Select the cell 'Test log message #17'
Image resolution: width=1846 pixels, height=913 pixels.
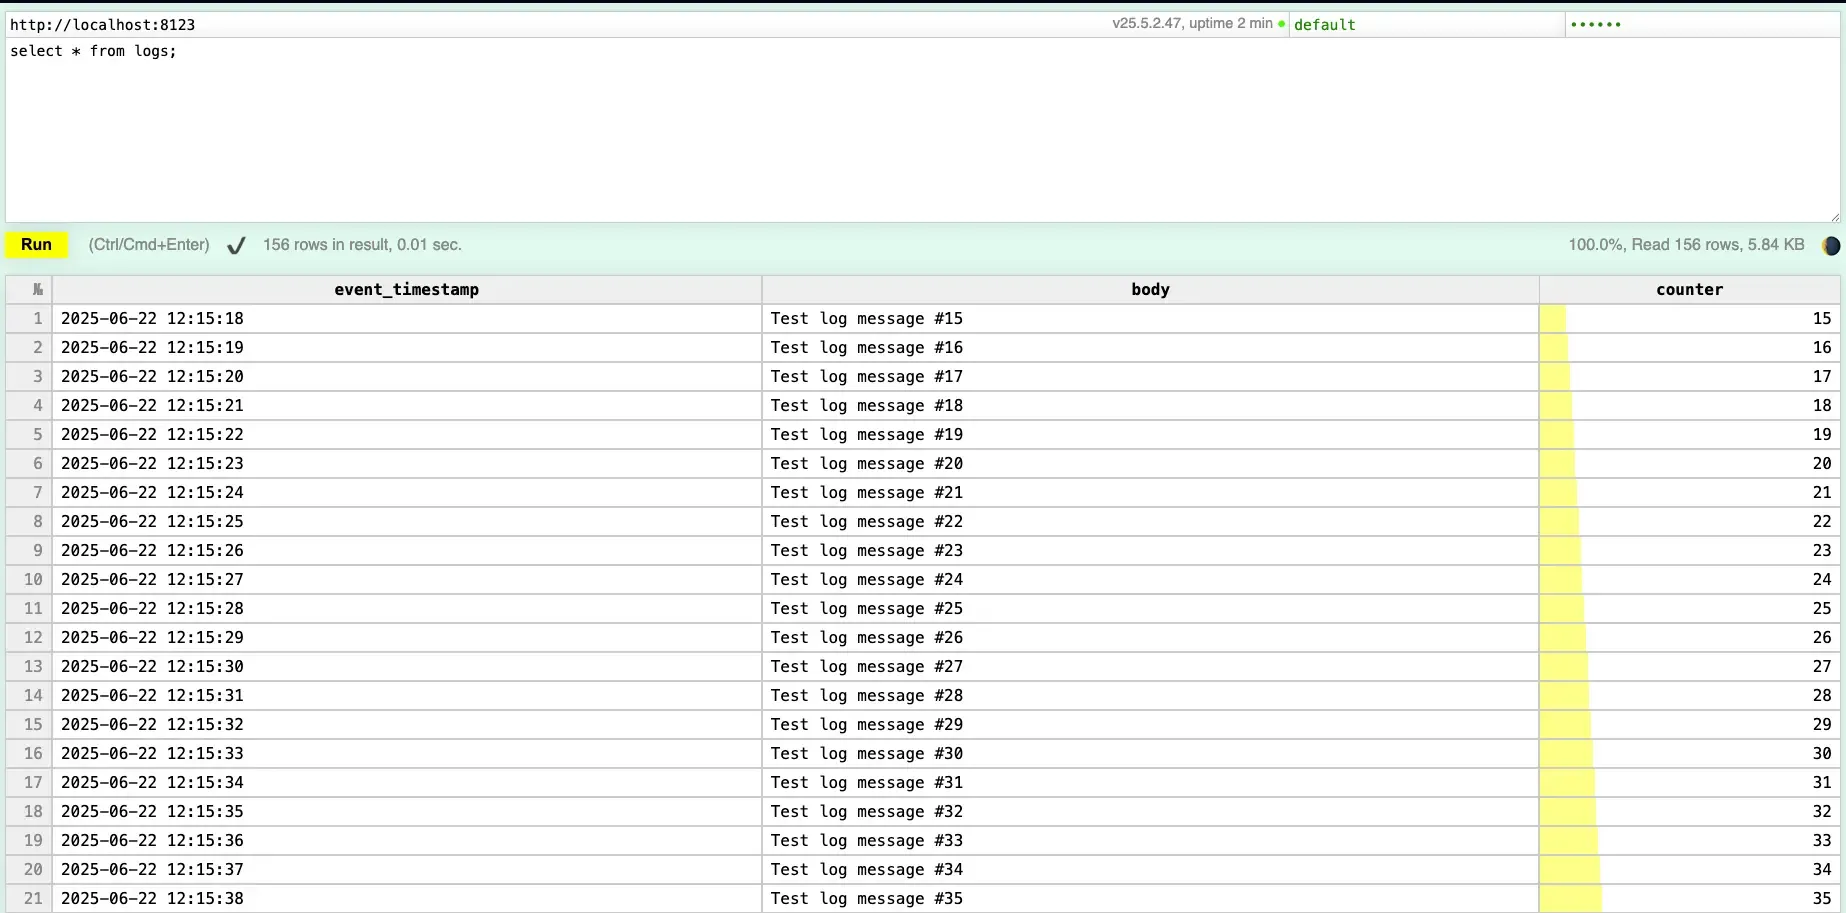click(x=1150, y=376)
